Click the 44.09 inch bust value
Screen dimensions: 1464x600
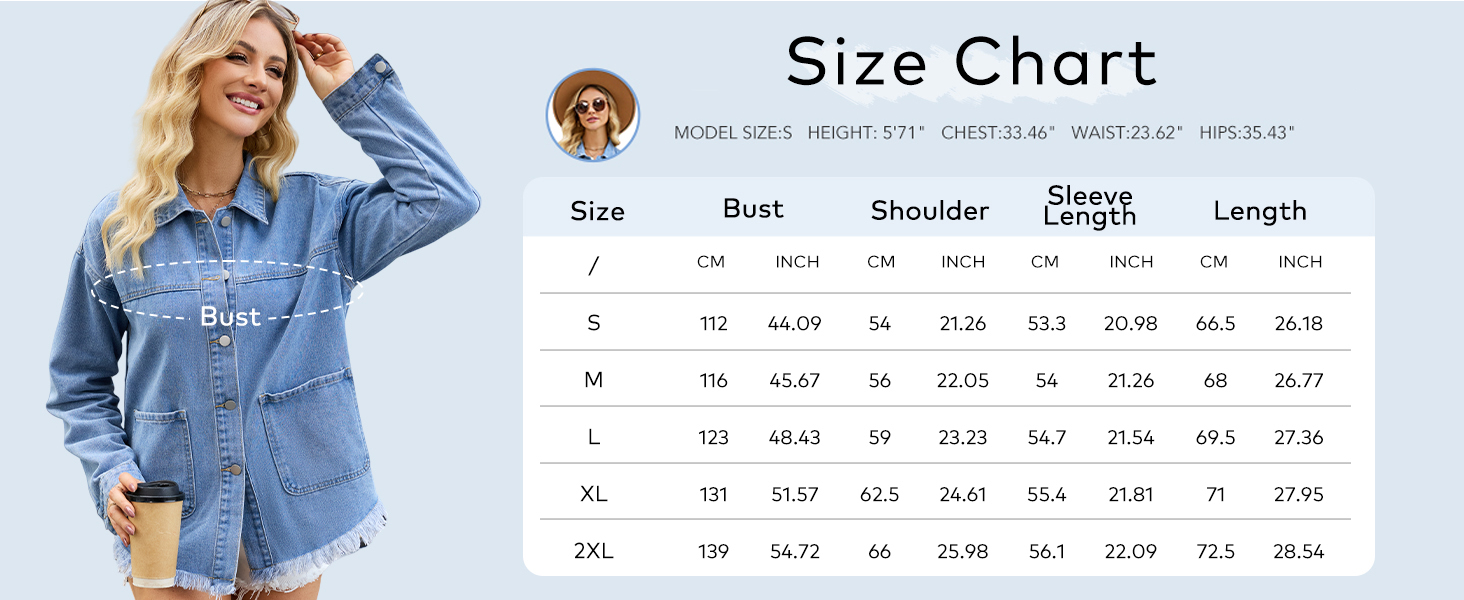[x=794, y=323]
